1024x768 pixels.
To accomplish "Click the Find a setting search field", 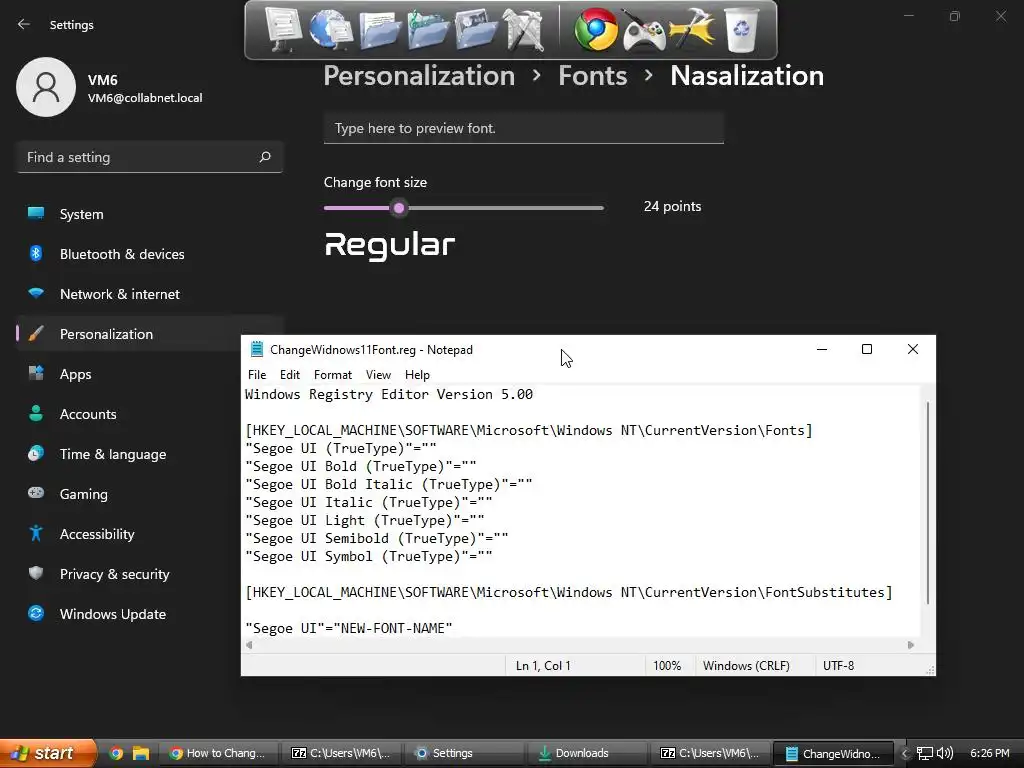I will [x=150, y=157].
